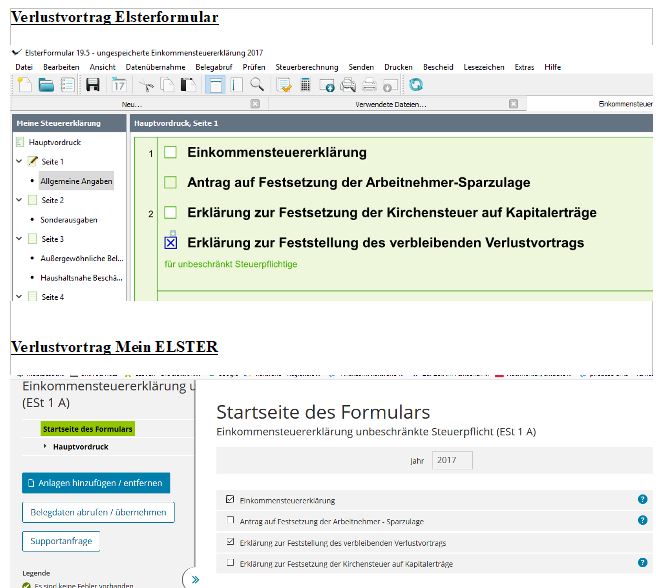Open the Bearbeiten menu
The width and height of the screenshot is (656, 588).
(61, 67)
